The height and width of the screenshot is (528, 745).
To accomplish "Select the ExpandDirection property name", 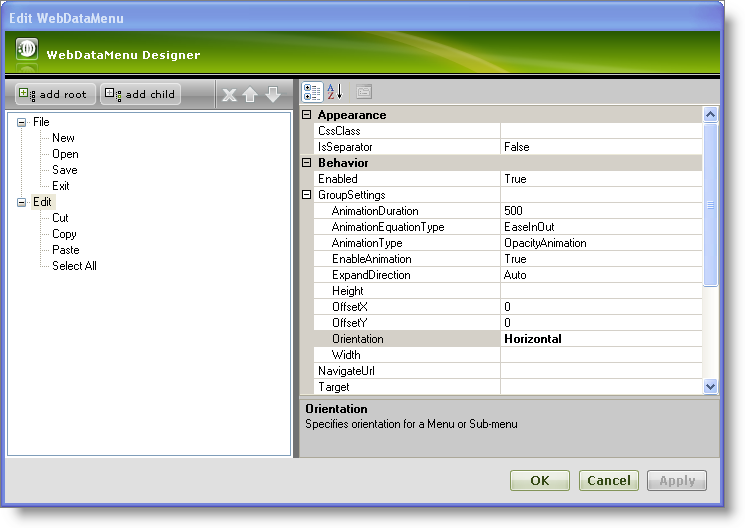I will point(371,275).
